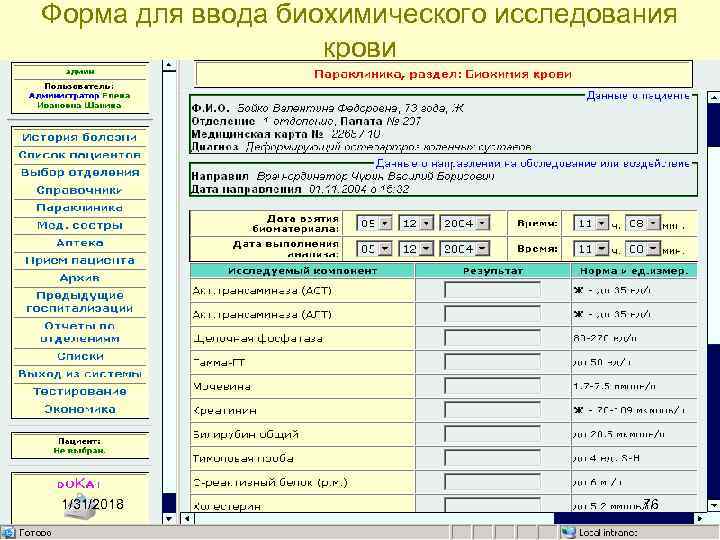
Task: Click right scrollbar down arrow
Action: pos(714,506)
